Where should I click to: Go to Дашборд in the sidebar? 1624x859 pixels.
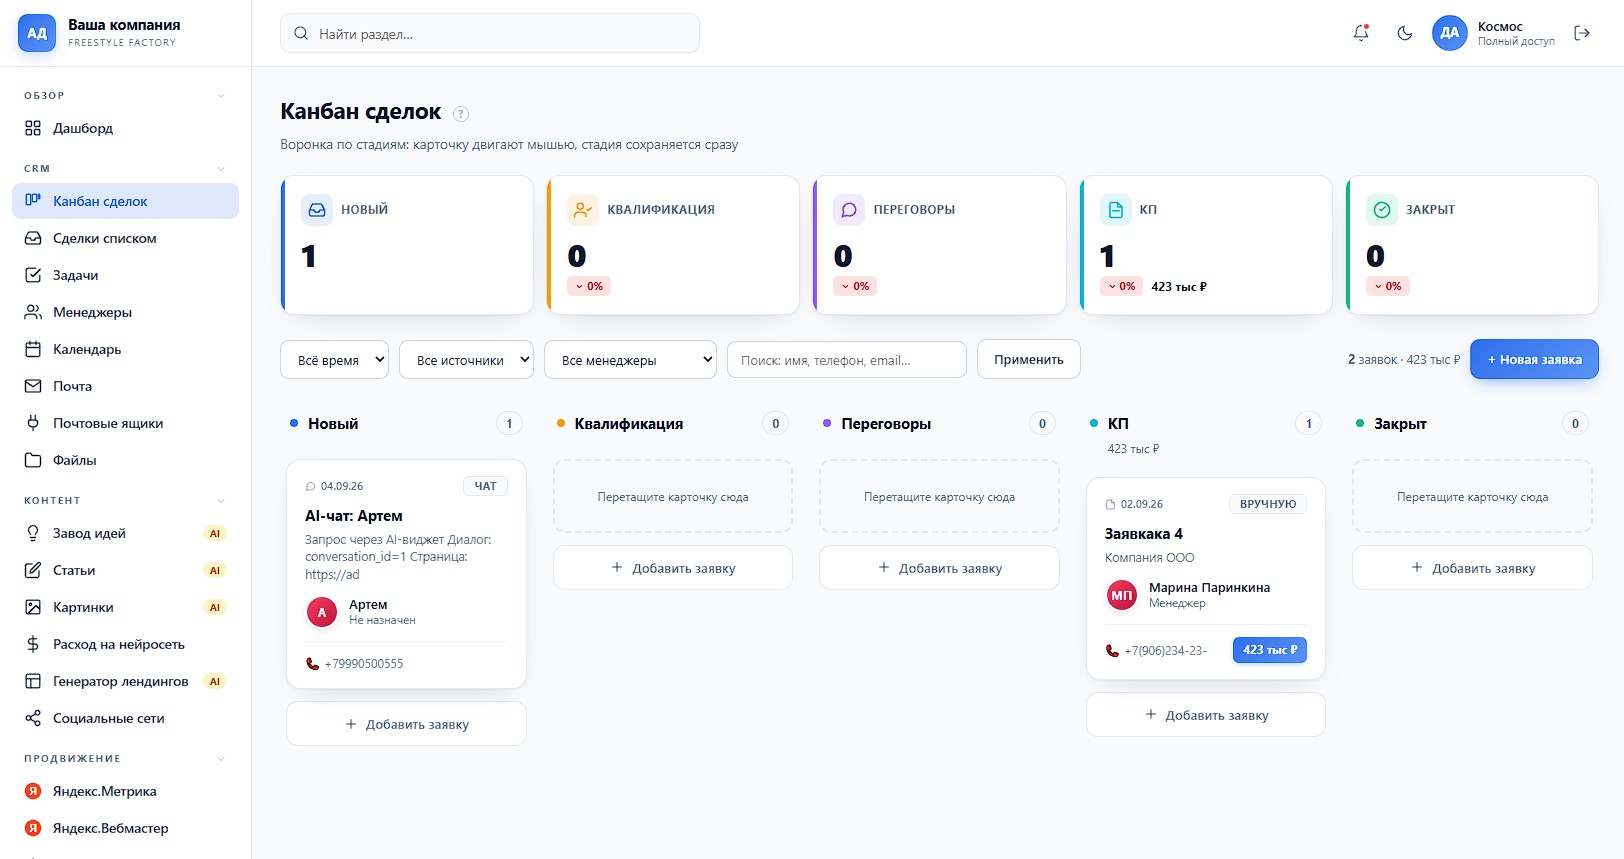coord(125,128)
